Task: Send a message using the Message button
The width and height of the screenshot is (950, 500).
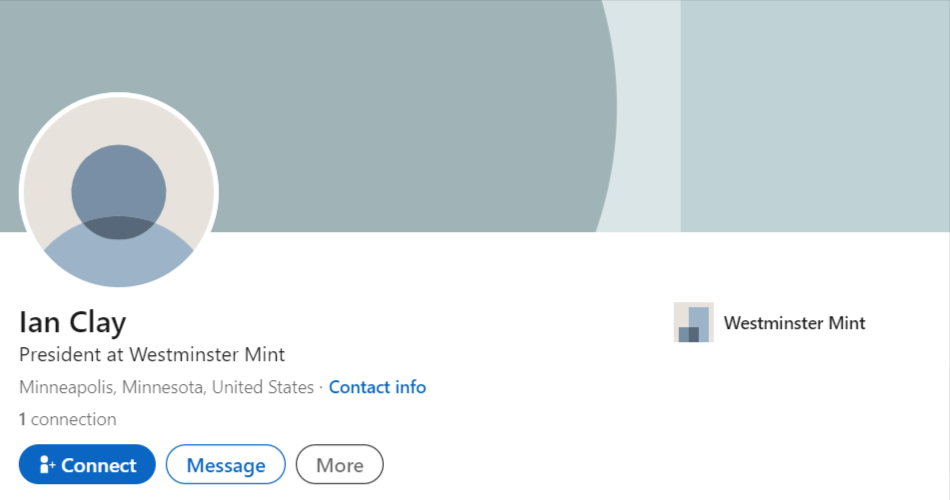Action: tap(225, 464)
